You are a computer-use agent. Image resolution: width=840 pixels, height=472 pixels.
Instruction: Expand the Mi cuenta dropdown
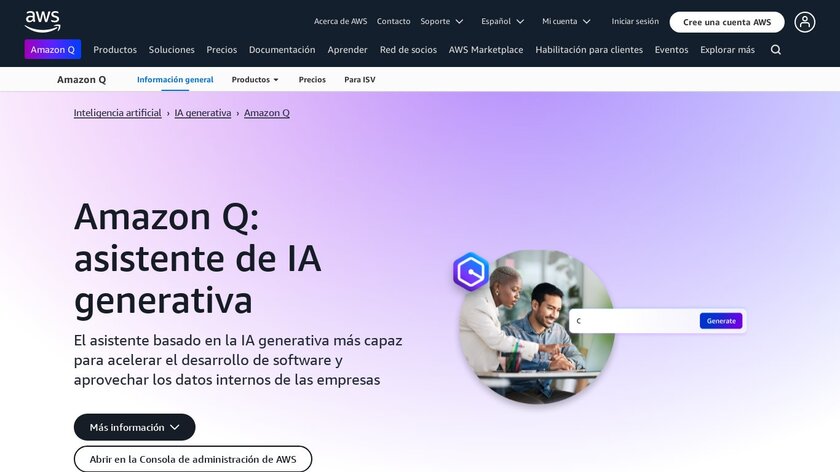566,21
